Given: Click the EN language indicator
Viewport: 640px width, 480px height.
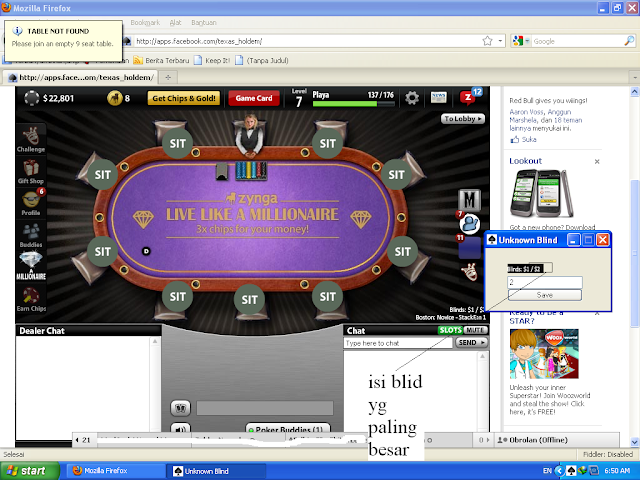Looking at the screenshot, I should coord(547,471).
